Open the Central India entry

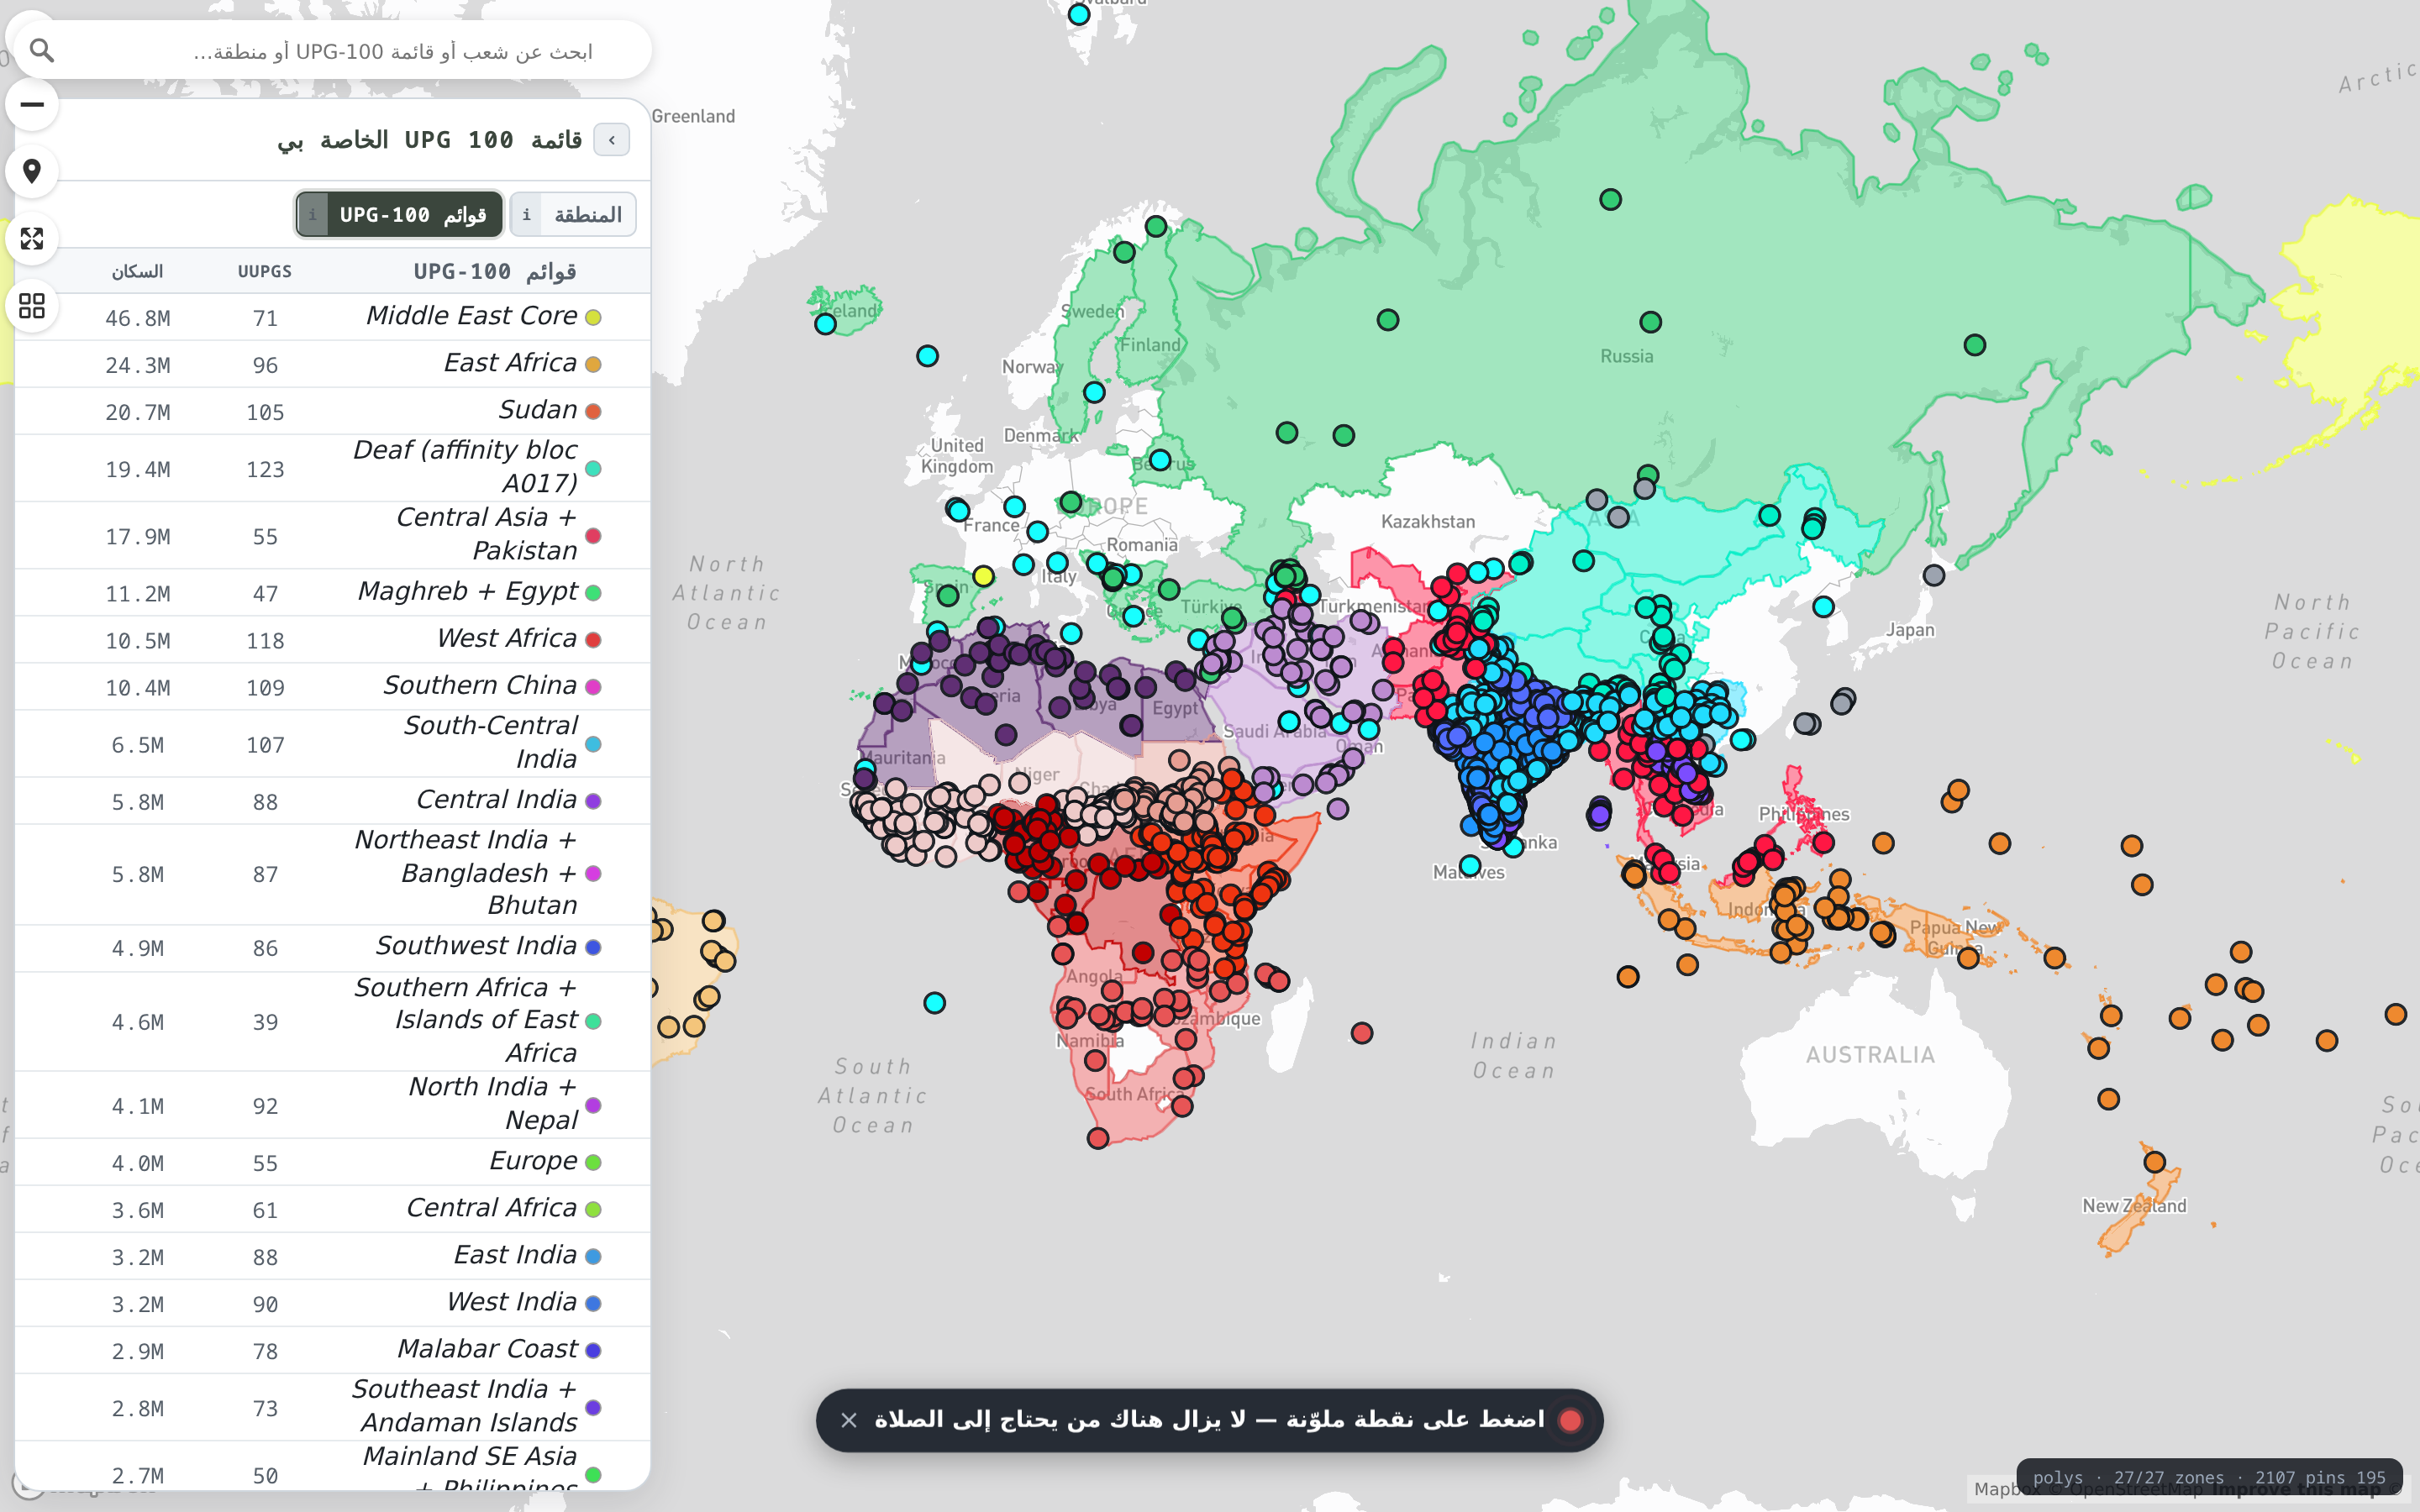333,800
